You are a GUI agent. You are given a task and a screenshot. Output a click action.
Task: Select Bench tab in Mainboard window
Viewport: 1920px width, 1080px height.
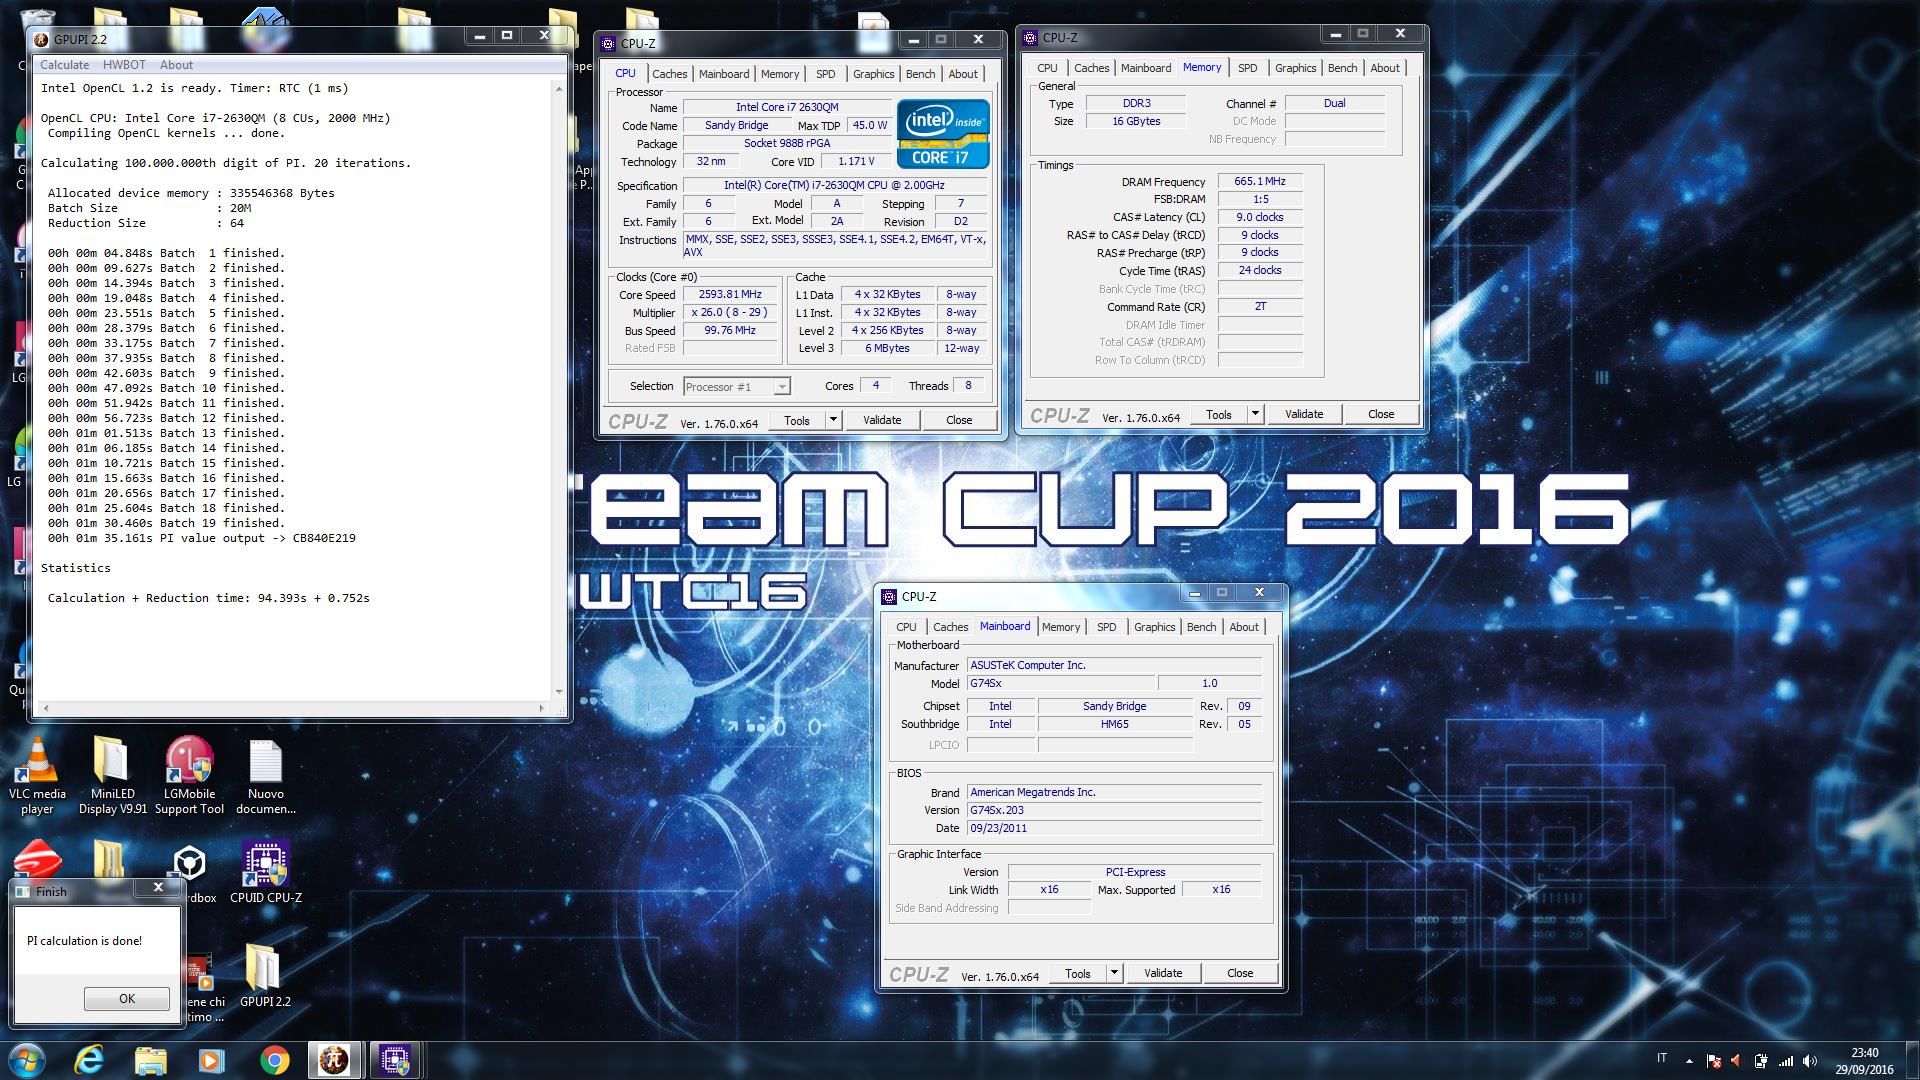(x=1201, y=627)
